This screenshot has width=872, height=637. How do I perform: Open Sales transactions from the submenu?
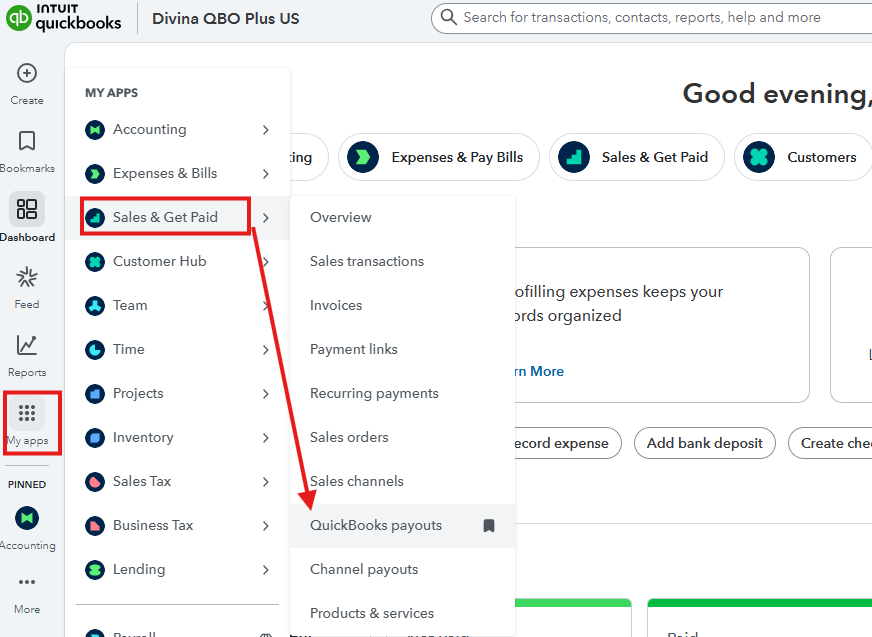(x=402, y=261)
